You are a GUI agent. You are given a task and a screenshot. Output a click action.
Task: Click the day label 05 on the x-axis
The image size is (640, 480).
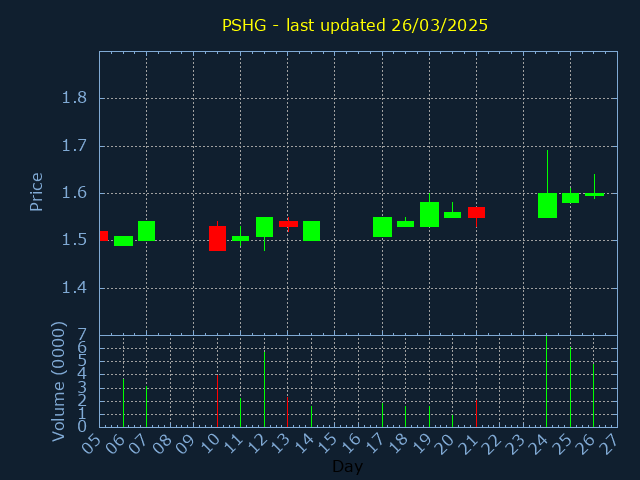pyautogui.click(x=91, y=443)
